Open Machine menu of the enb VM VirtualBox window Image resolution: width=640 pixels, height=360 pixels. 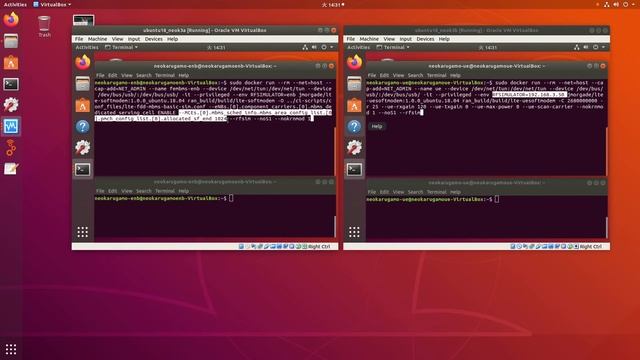98,39
